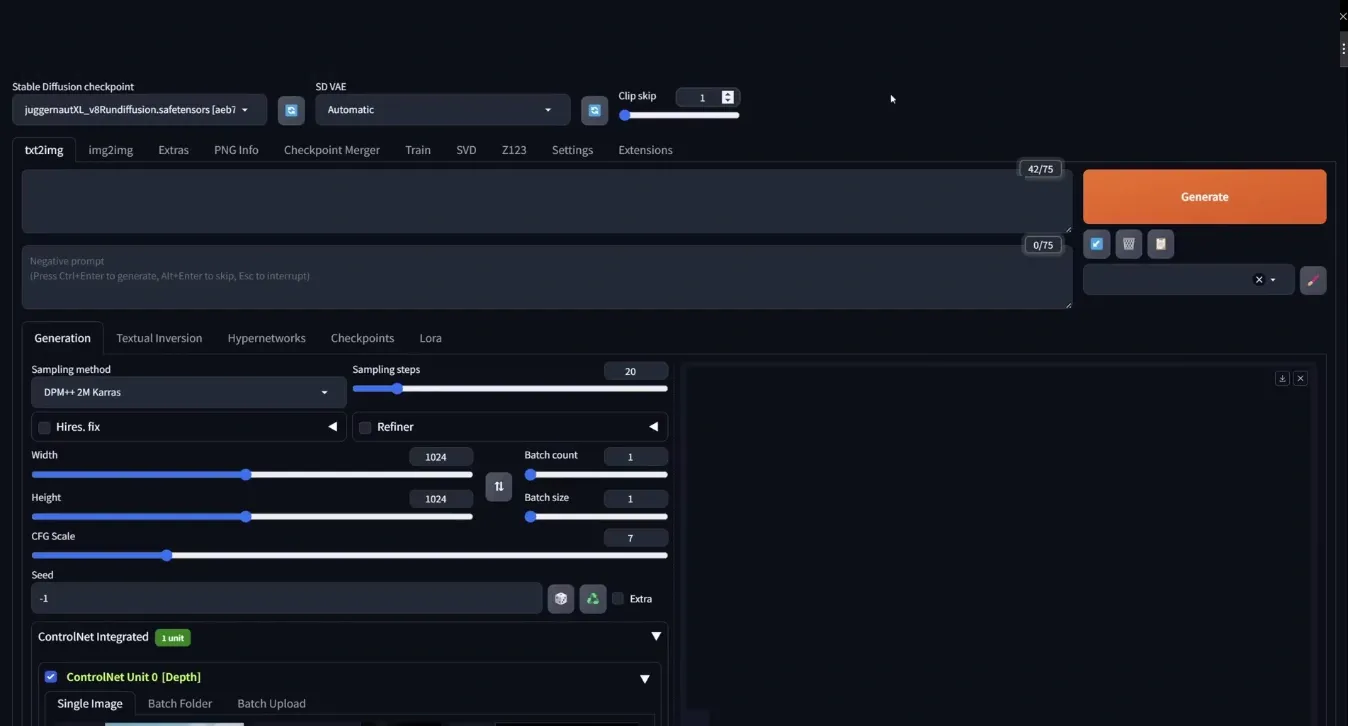Open the Stable Diffusion checkpoint dropdown
1348x726 pixels.
(x=140, y=110)
